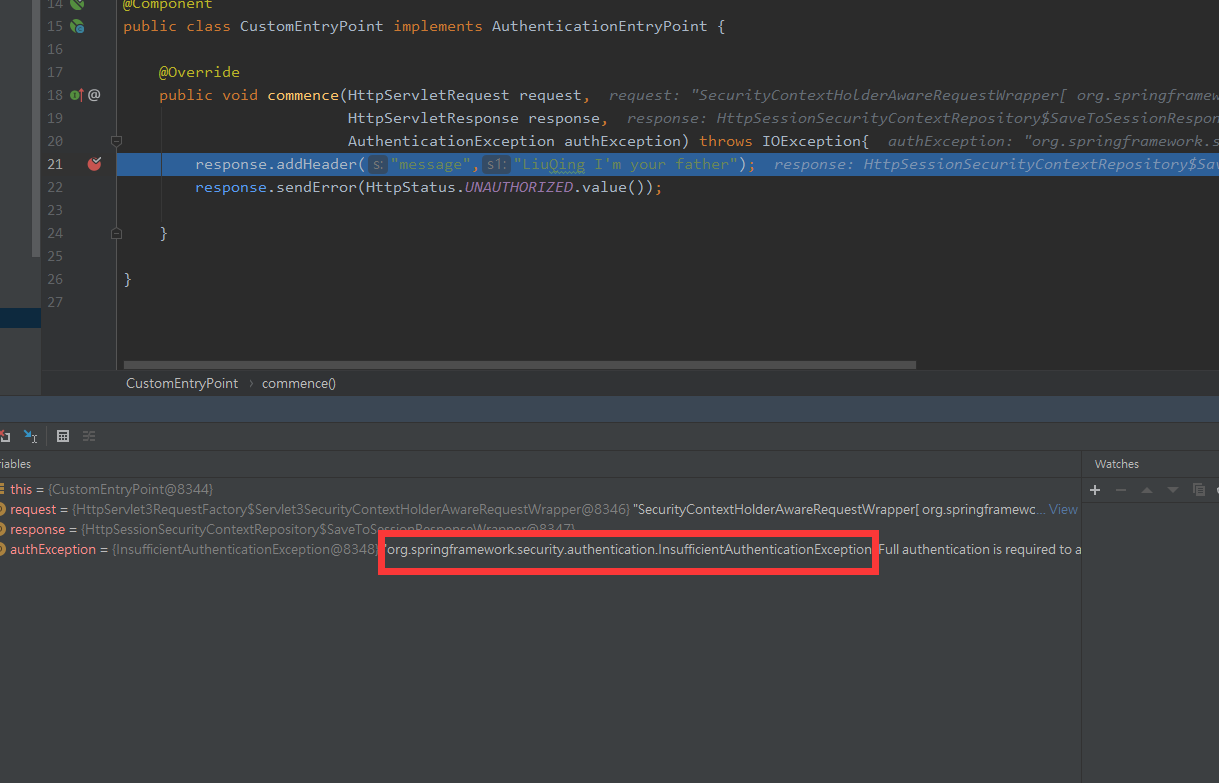Screen dimensions: 1219x783
Task: Click the View link for request value
Action: coord(1063,510)
